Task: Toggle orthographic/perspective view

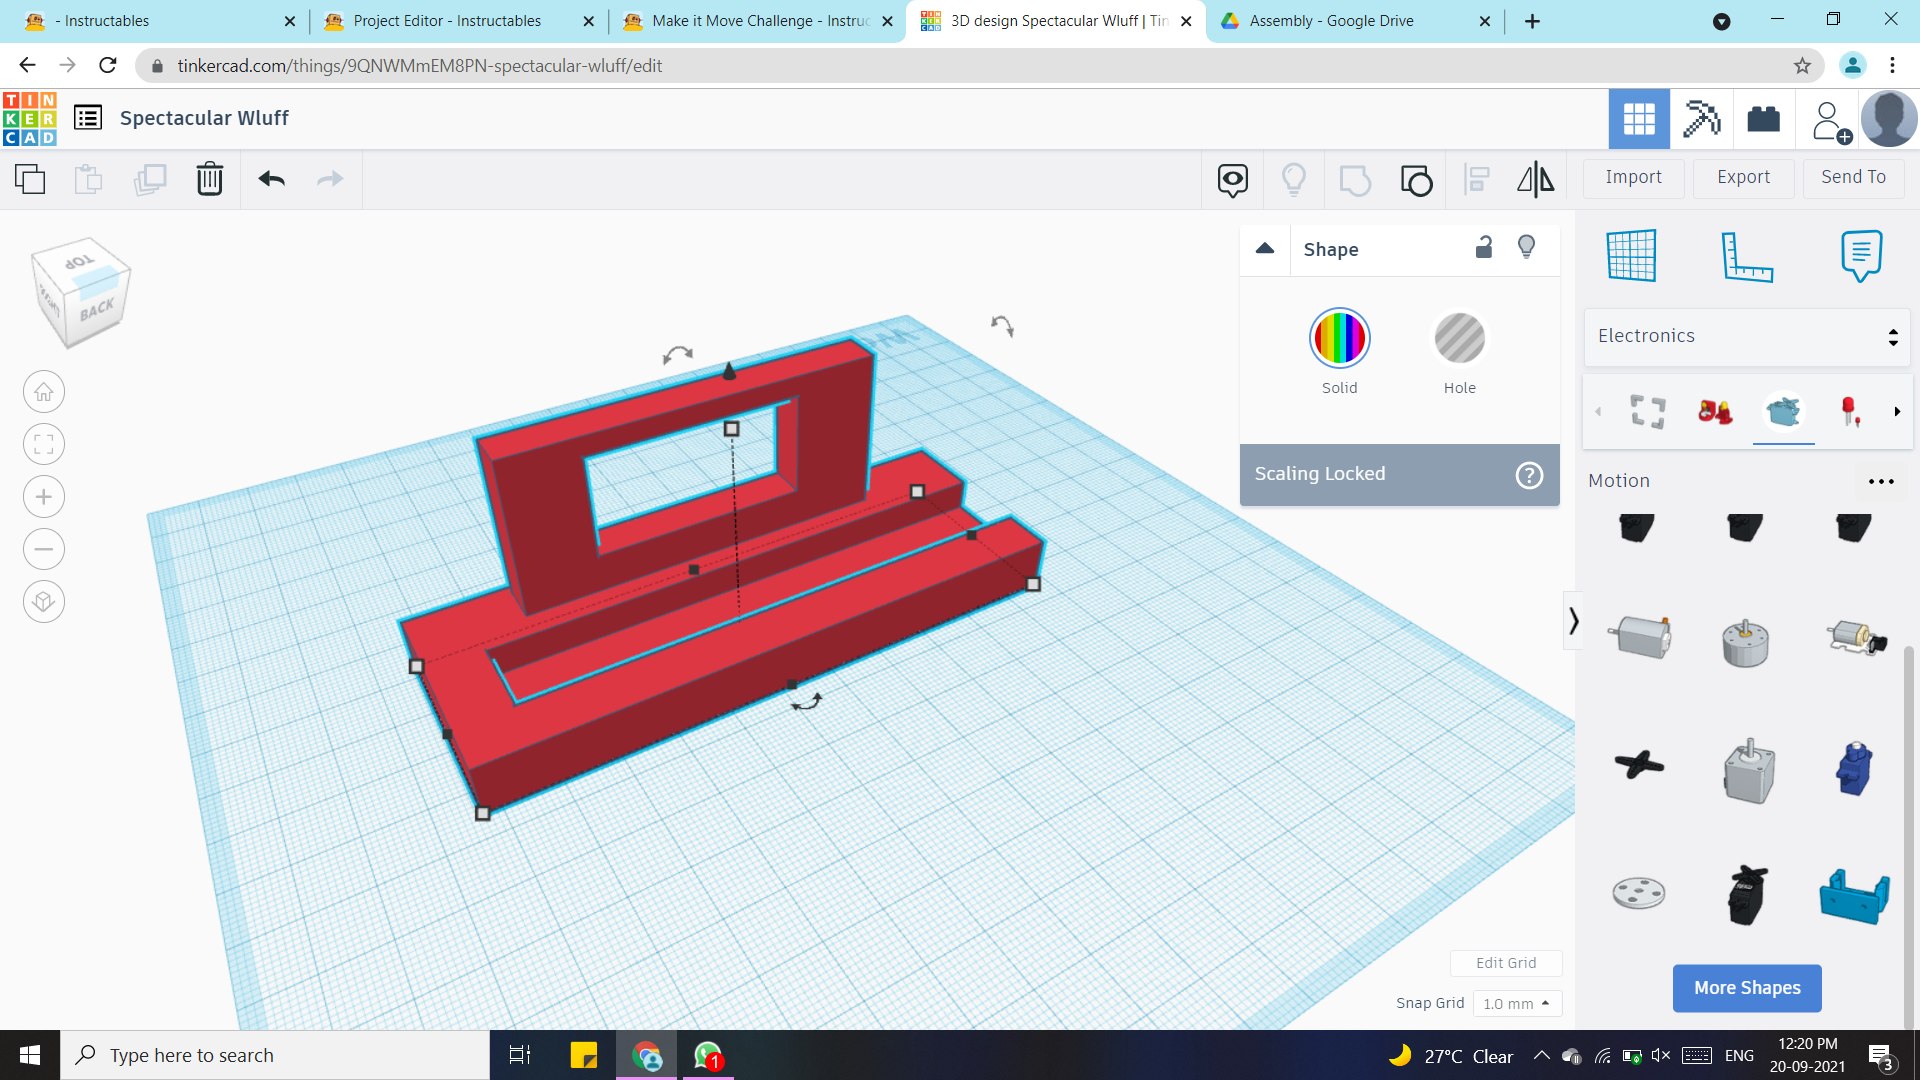Action: tap(44, 601)
